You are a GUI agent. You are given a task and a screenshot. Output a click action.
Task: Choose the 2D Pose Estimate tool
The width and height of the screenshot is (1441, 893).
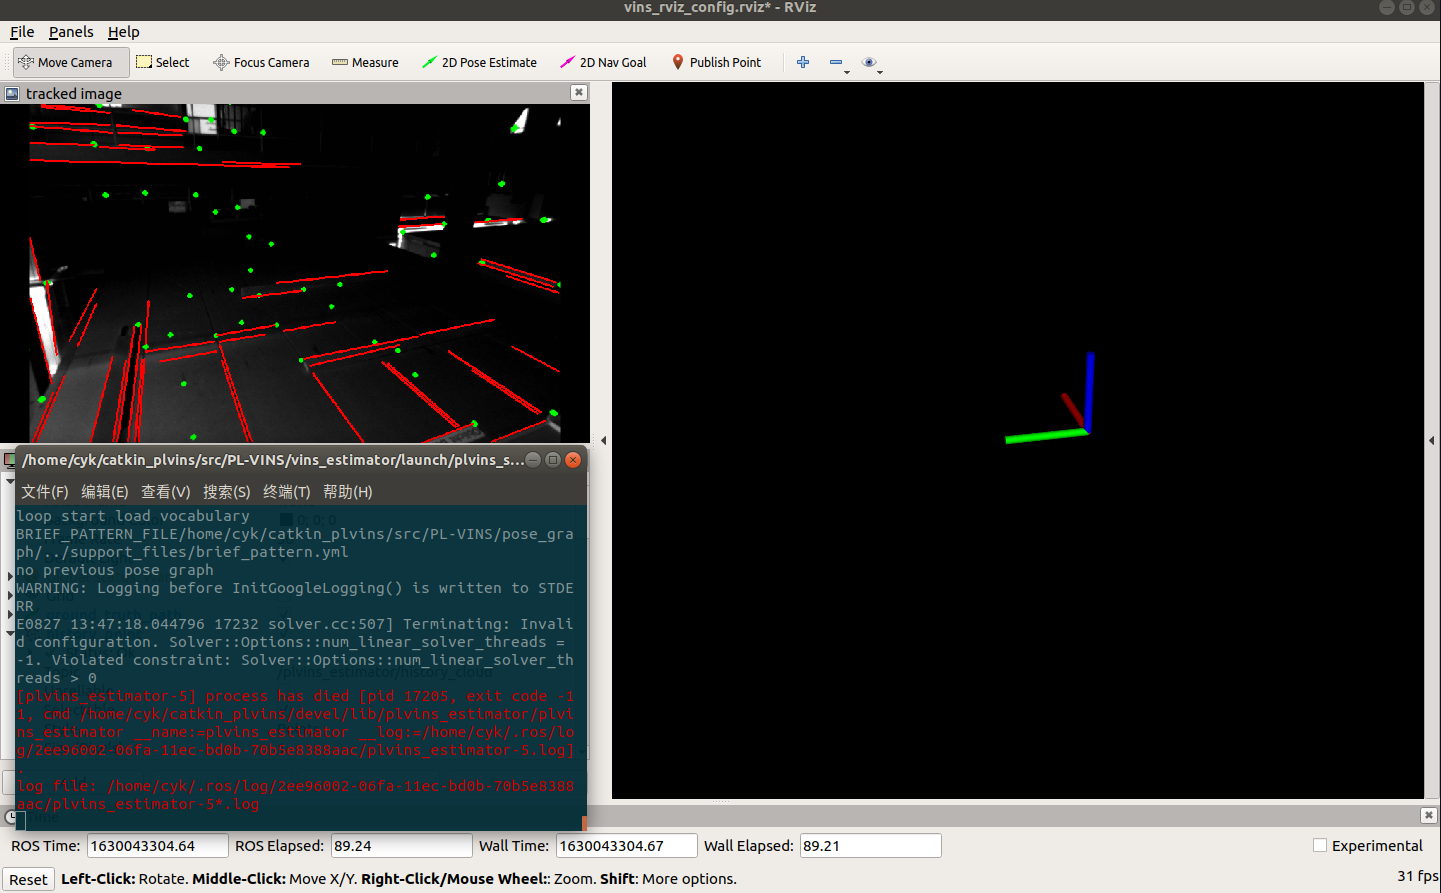click(480, 62)
